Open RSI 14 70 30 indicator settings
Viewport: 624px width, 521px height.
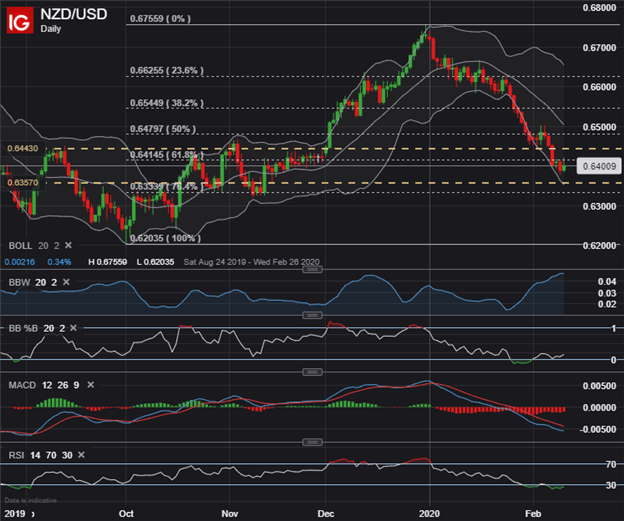tap(41, 455)
